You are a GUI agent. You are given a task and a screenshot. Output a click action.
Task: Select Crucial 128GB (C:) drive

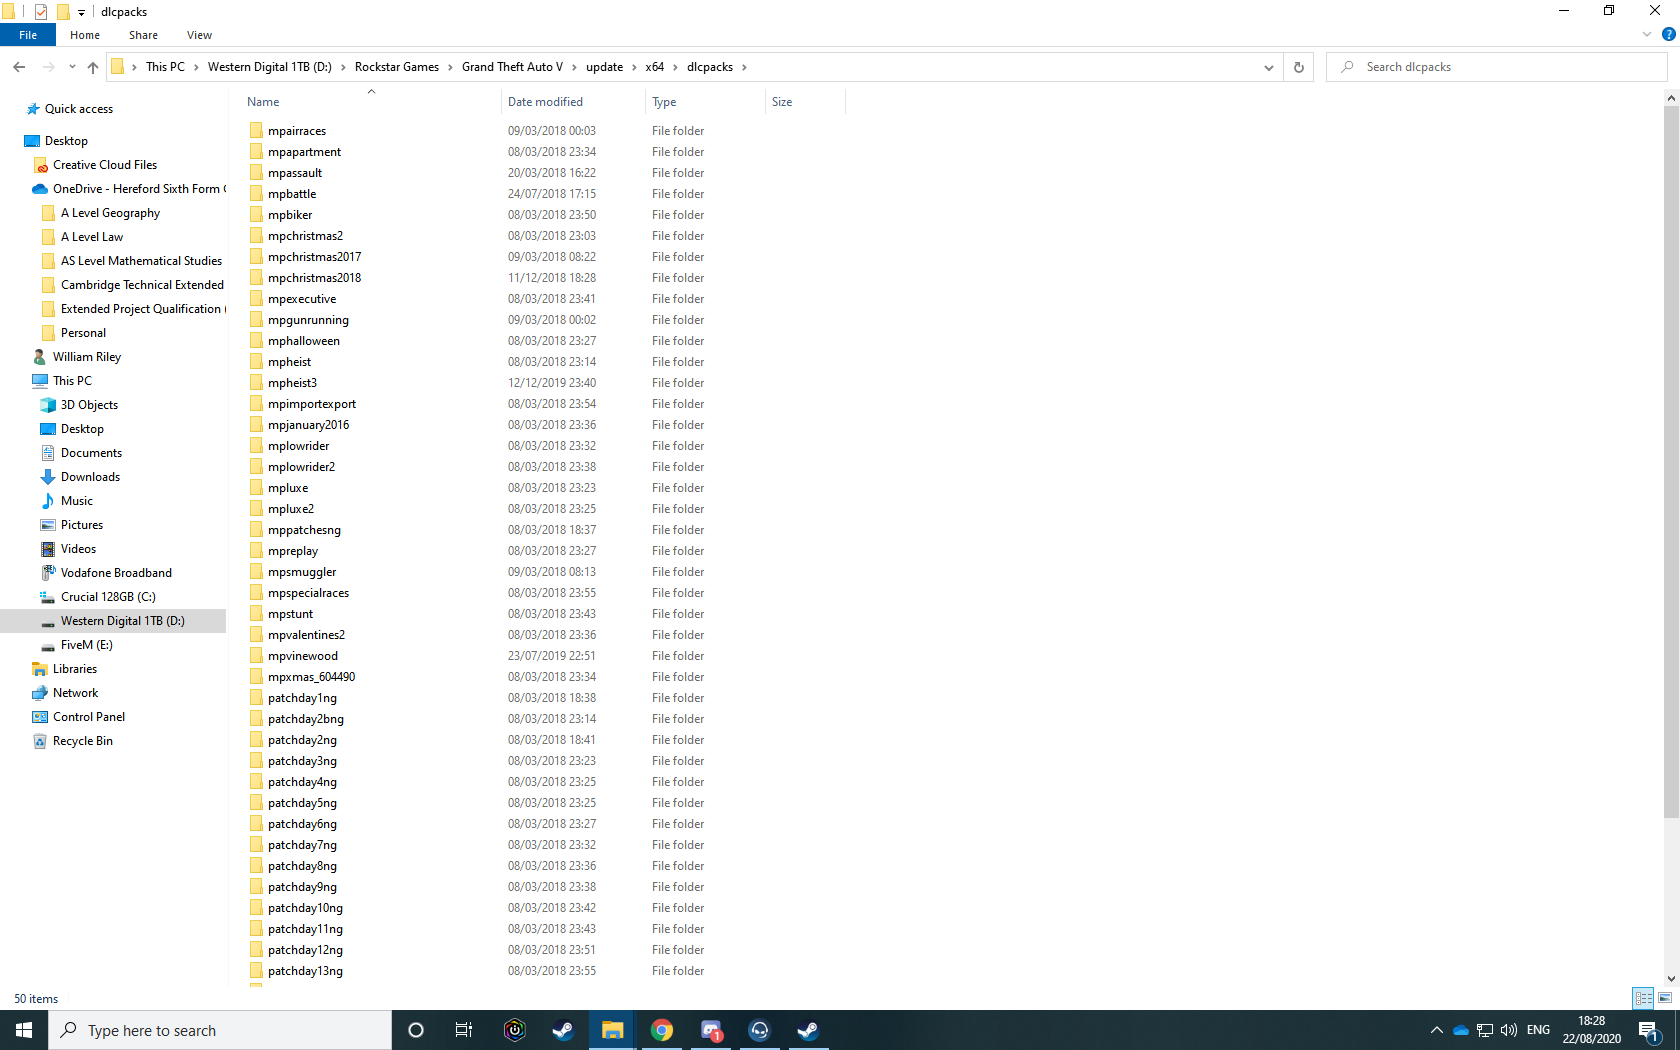click(x=108, y=597)
